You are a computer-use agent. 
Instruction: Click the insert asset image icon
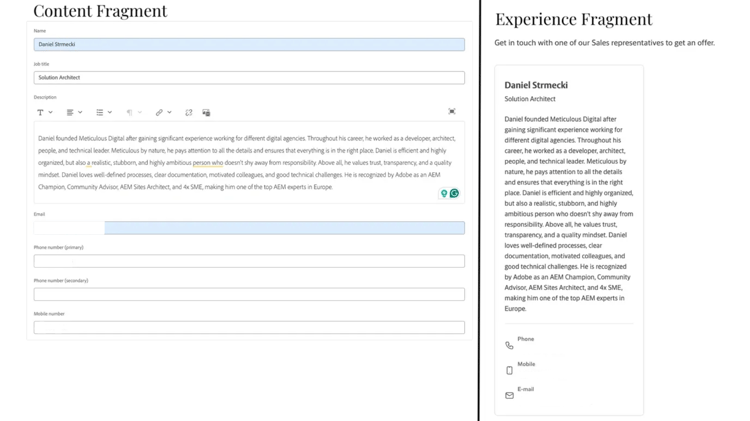(x=206, y=112)
